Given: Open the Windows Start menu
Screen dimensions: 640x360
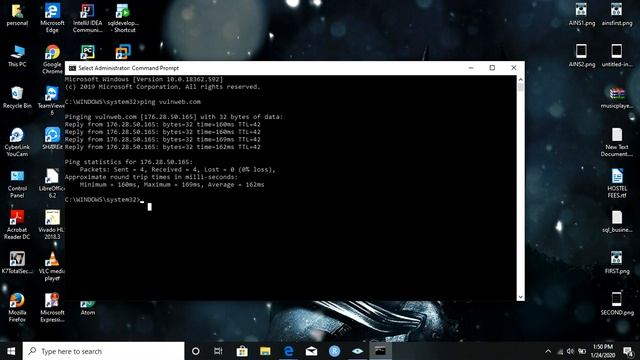Looking at the screenshot, I should 11,351.
